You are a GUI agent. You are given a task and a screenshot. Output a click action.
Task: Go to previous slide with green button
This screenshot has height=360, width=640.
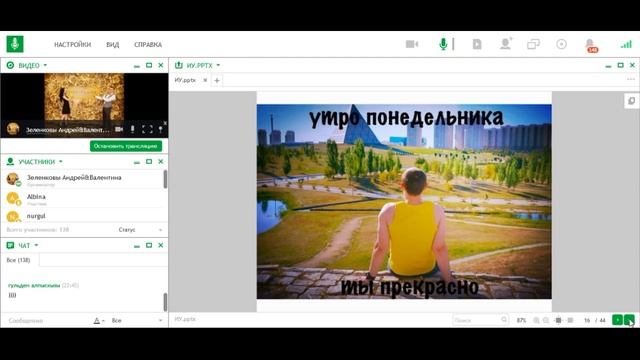pos(617,320)
